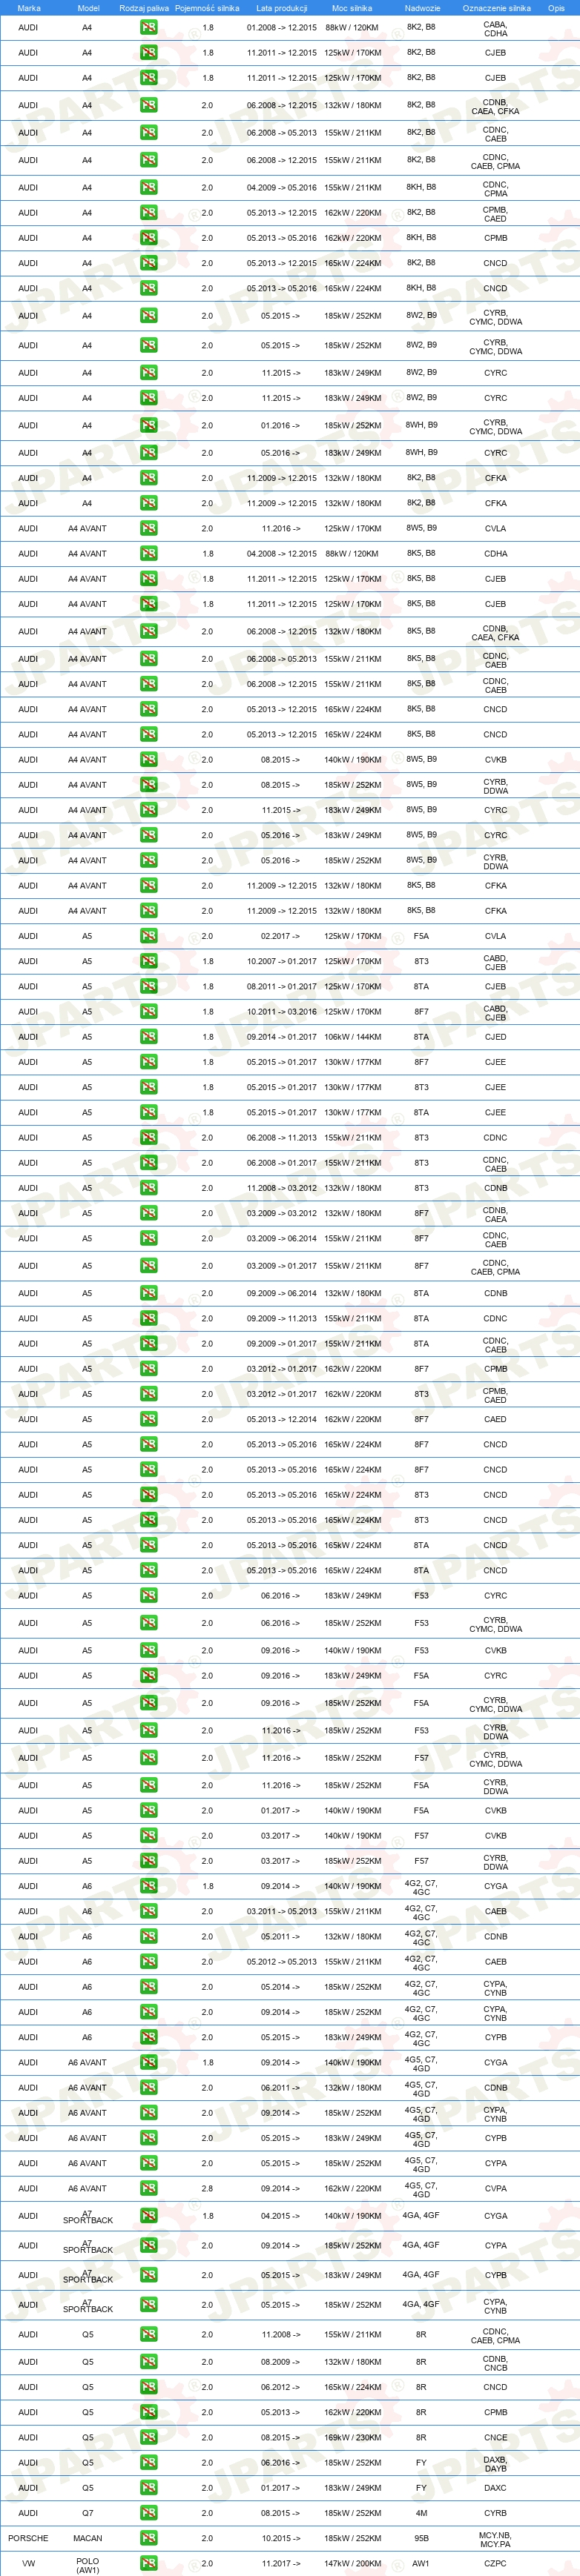The width and height of the screenshot is (580, 2576).
Task: Click the fuel icon in the PORSCHE MACAN row
Action: [x=148, y=2538]
